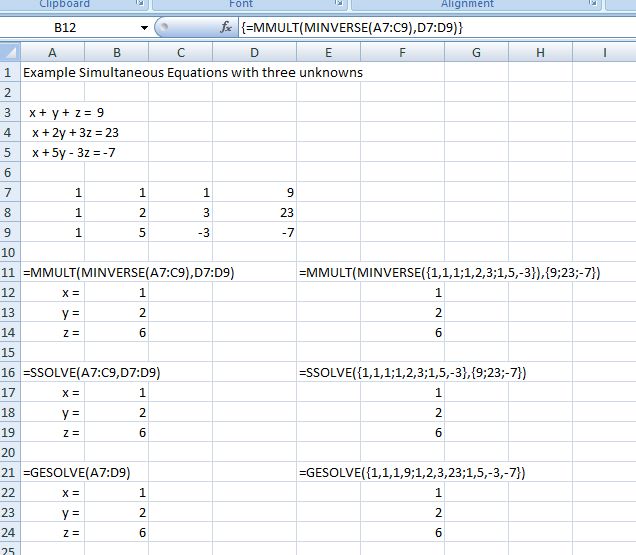Select column B header
Screen dimensions: 636x555
click(x=117, y=53)
